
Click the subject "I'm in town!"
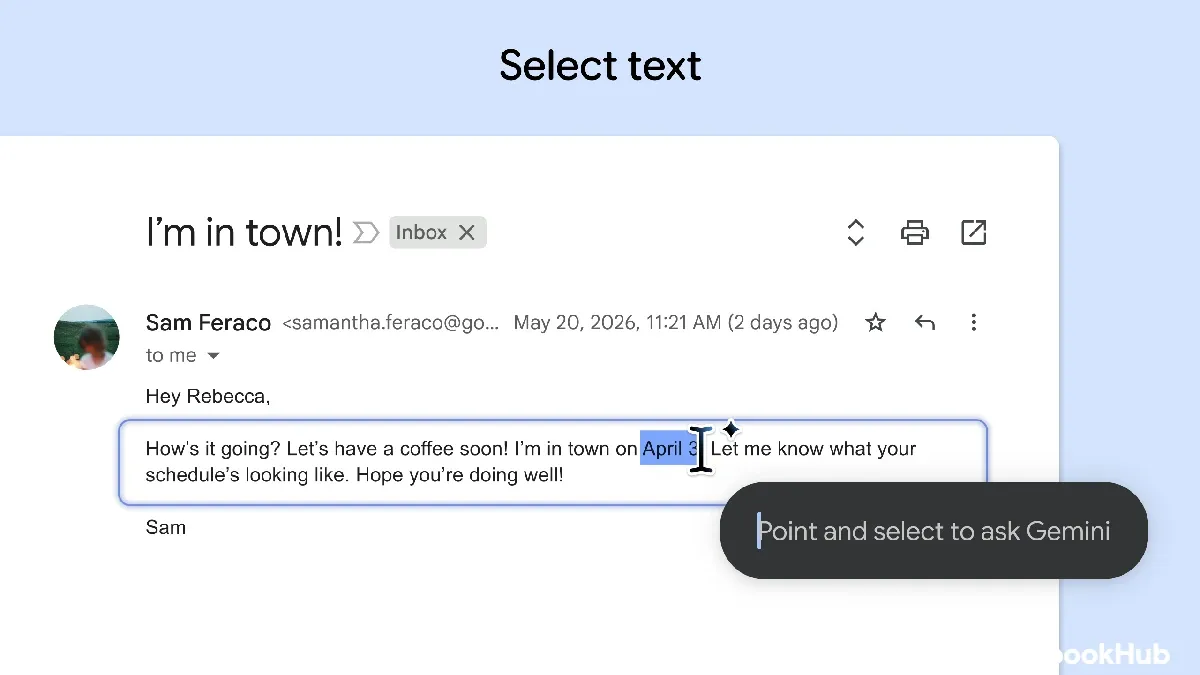click(x=244, y=232)
